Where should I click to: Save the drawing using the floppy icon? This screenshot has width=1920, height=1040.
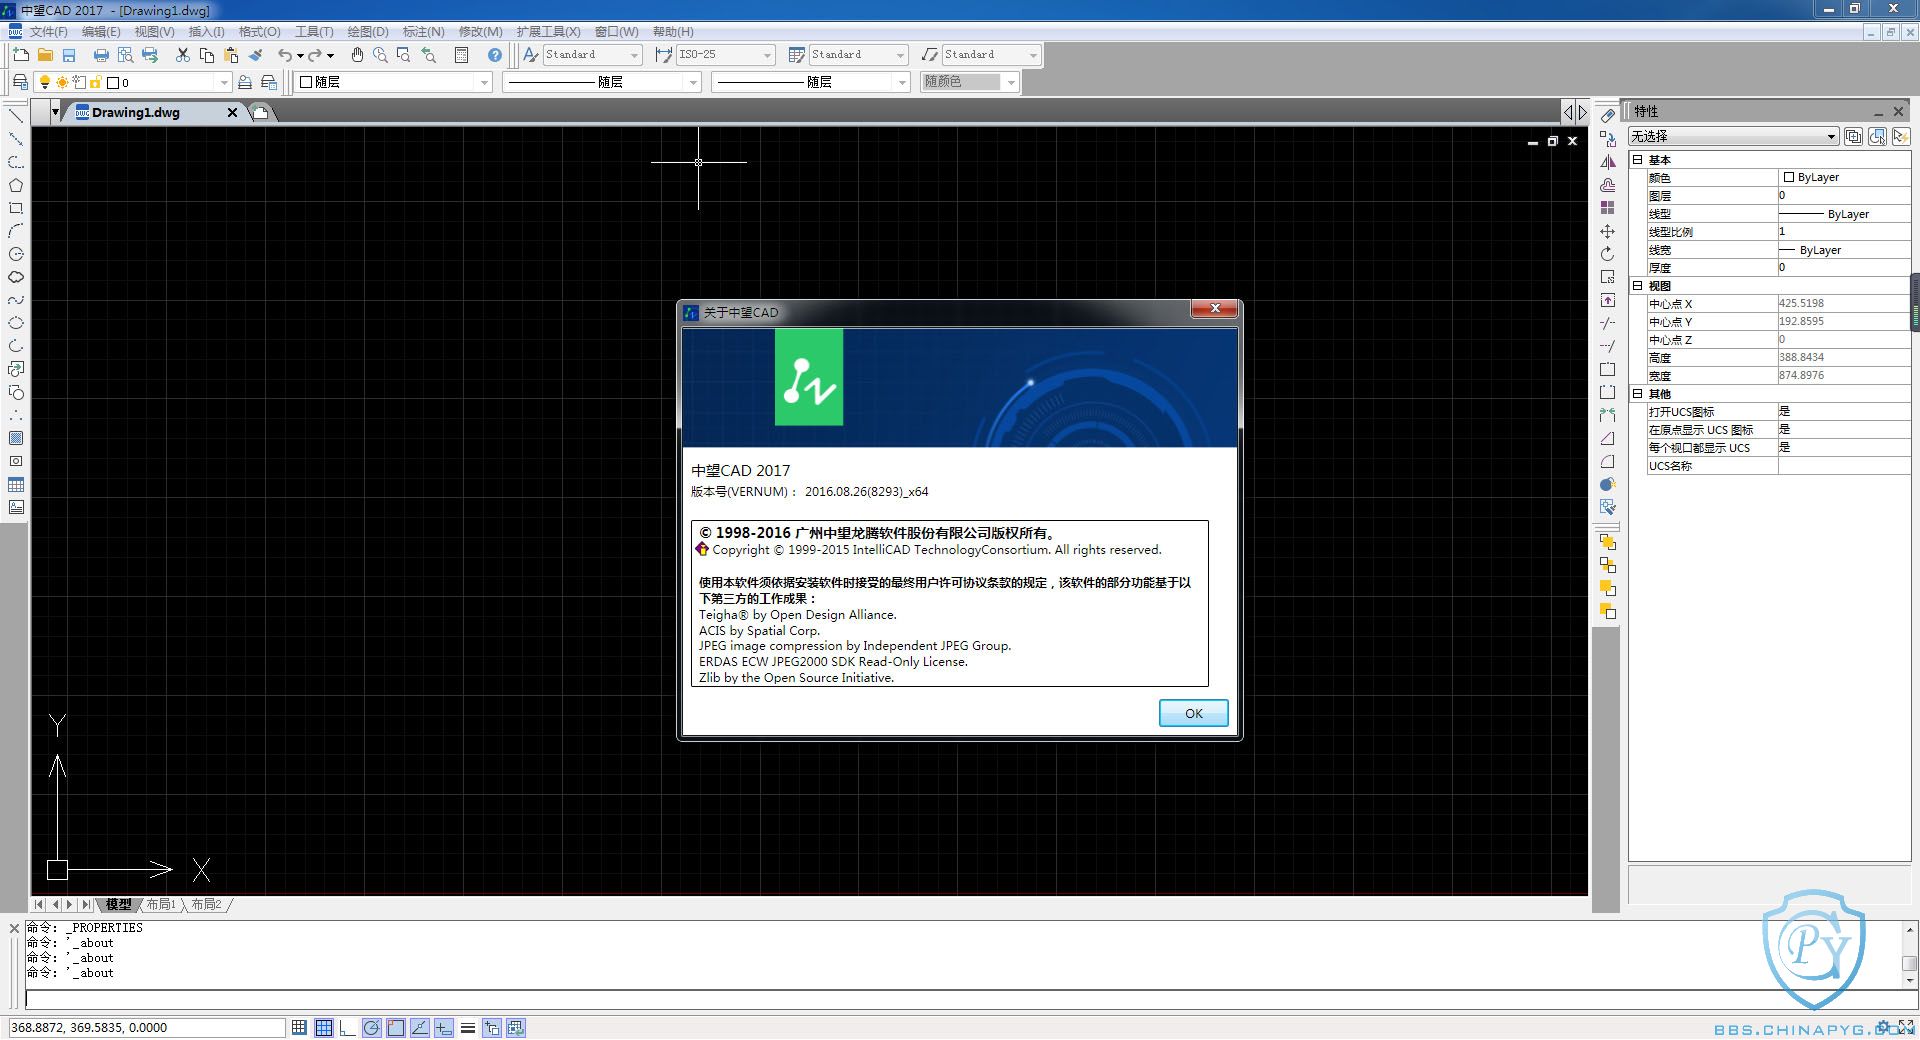(x=69, y=55)
